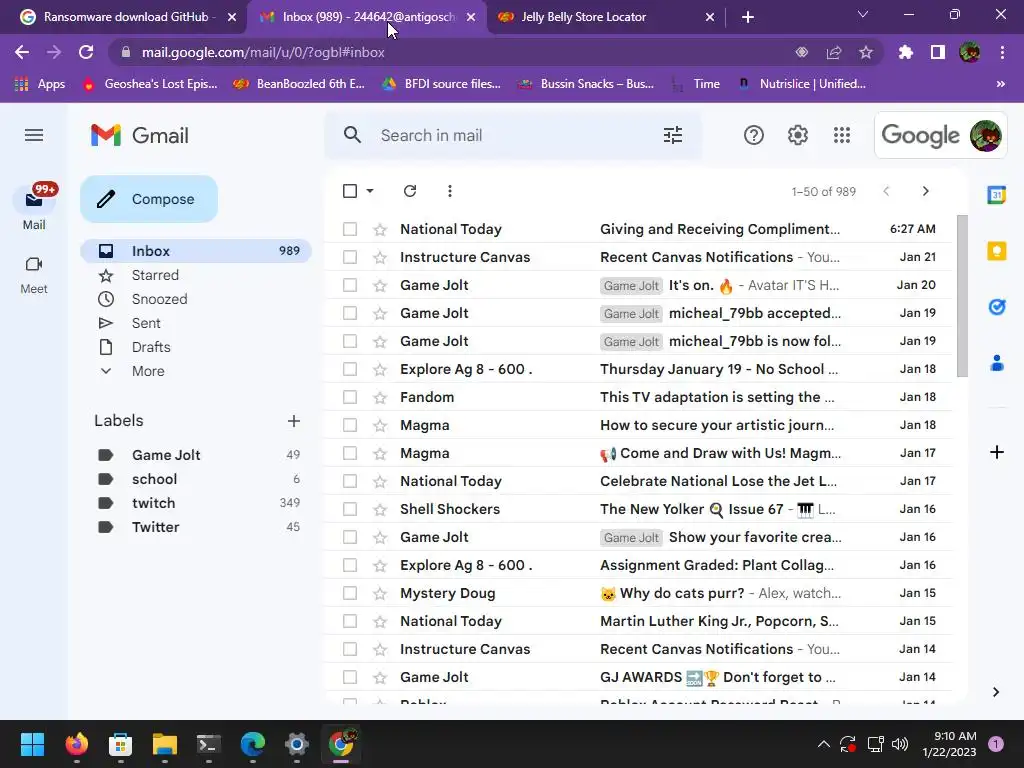Open the Starred folder
This screenshot has width=1024, height=768.
pyautogui.click(x=196, y=275)
